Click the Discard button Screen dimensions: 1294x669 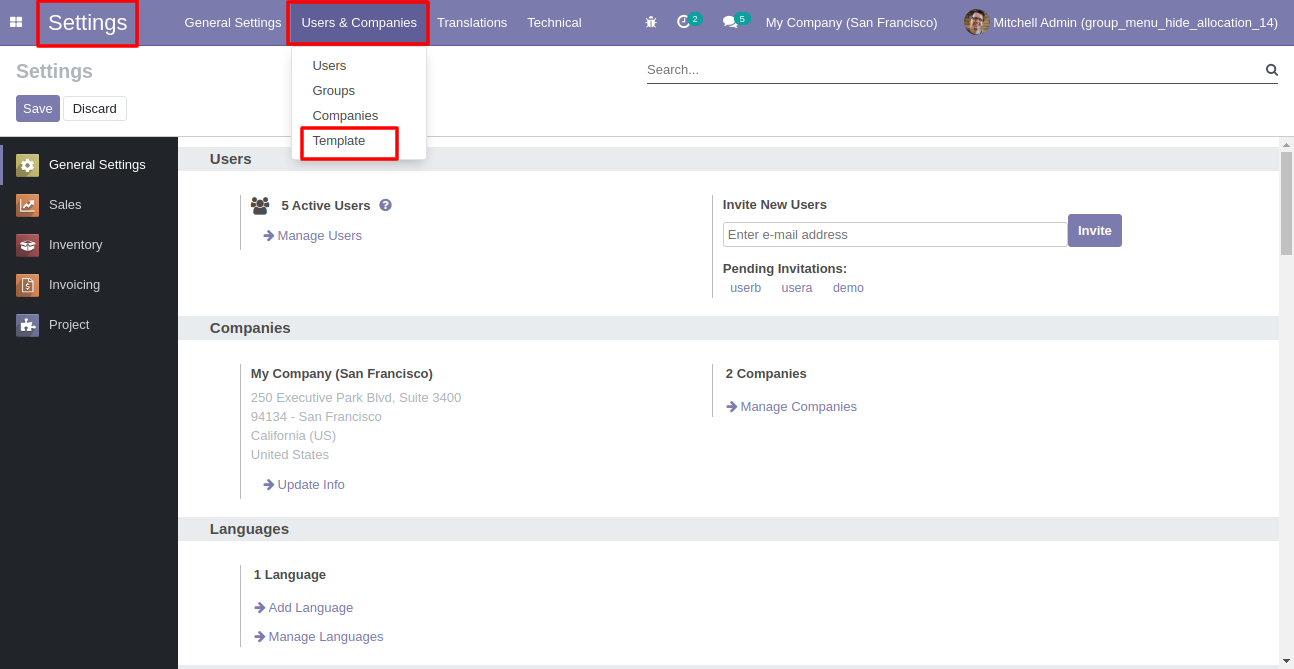95,108
